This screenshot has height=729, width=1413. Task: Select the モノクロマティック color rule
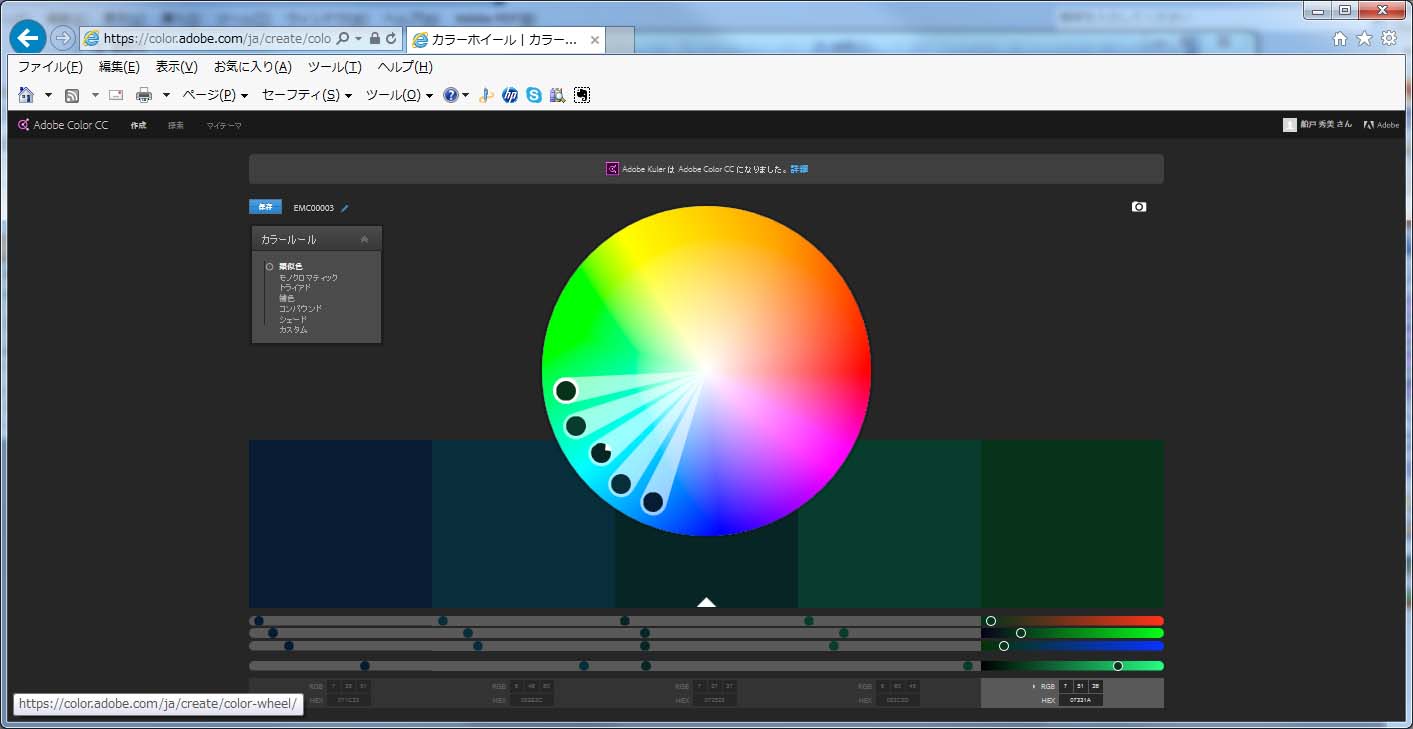(308, 277)
